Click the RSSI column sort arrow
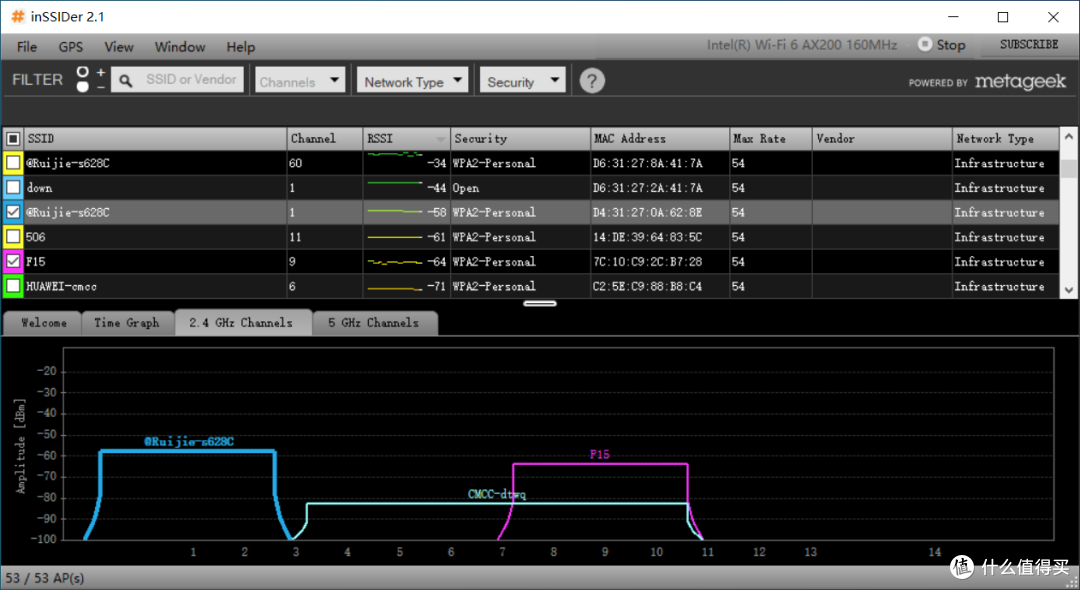 tap(441, 140)
